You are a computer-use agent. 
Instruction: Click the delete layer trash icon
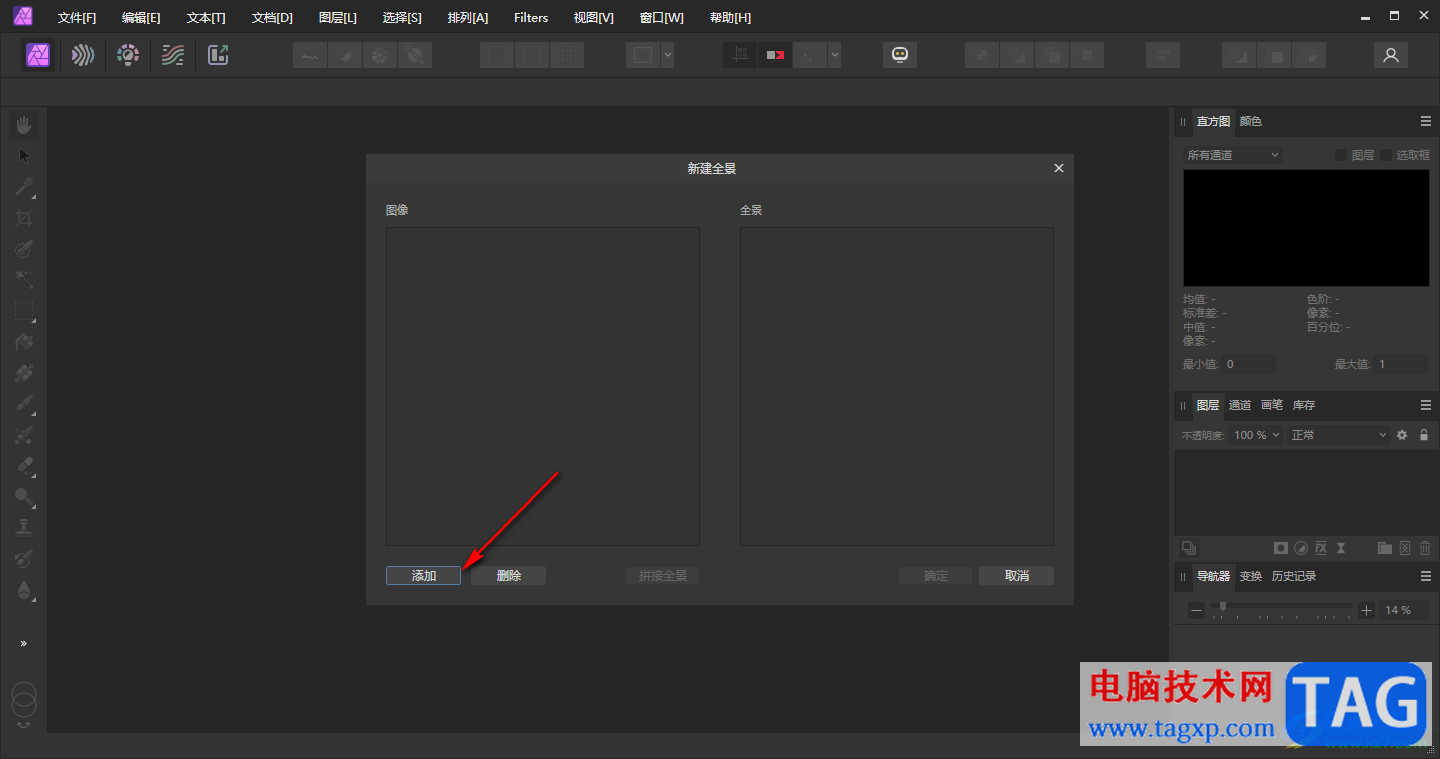point(1425,548)
